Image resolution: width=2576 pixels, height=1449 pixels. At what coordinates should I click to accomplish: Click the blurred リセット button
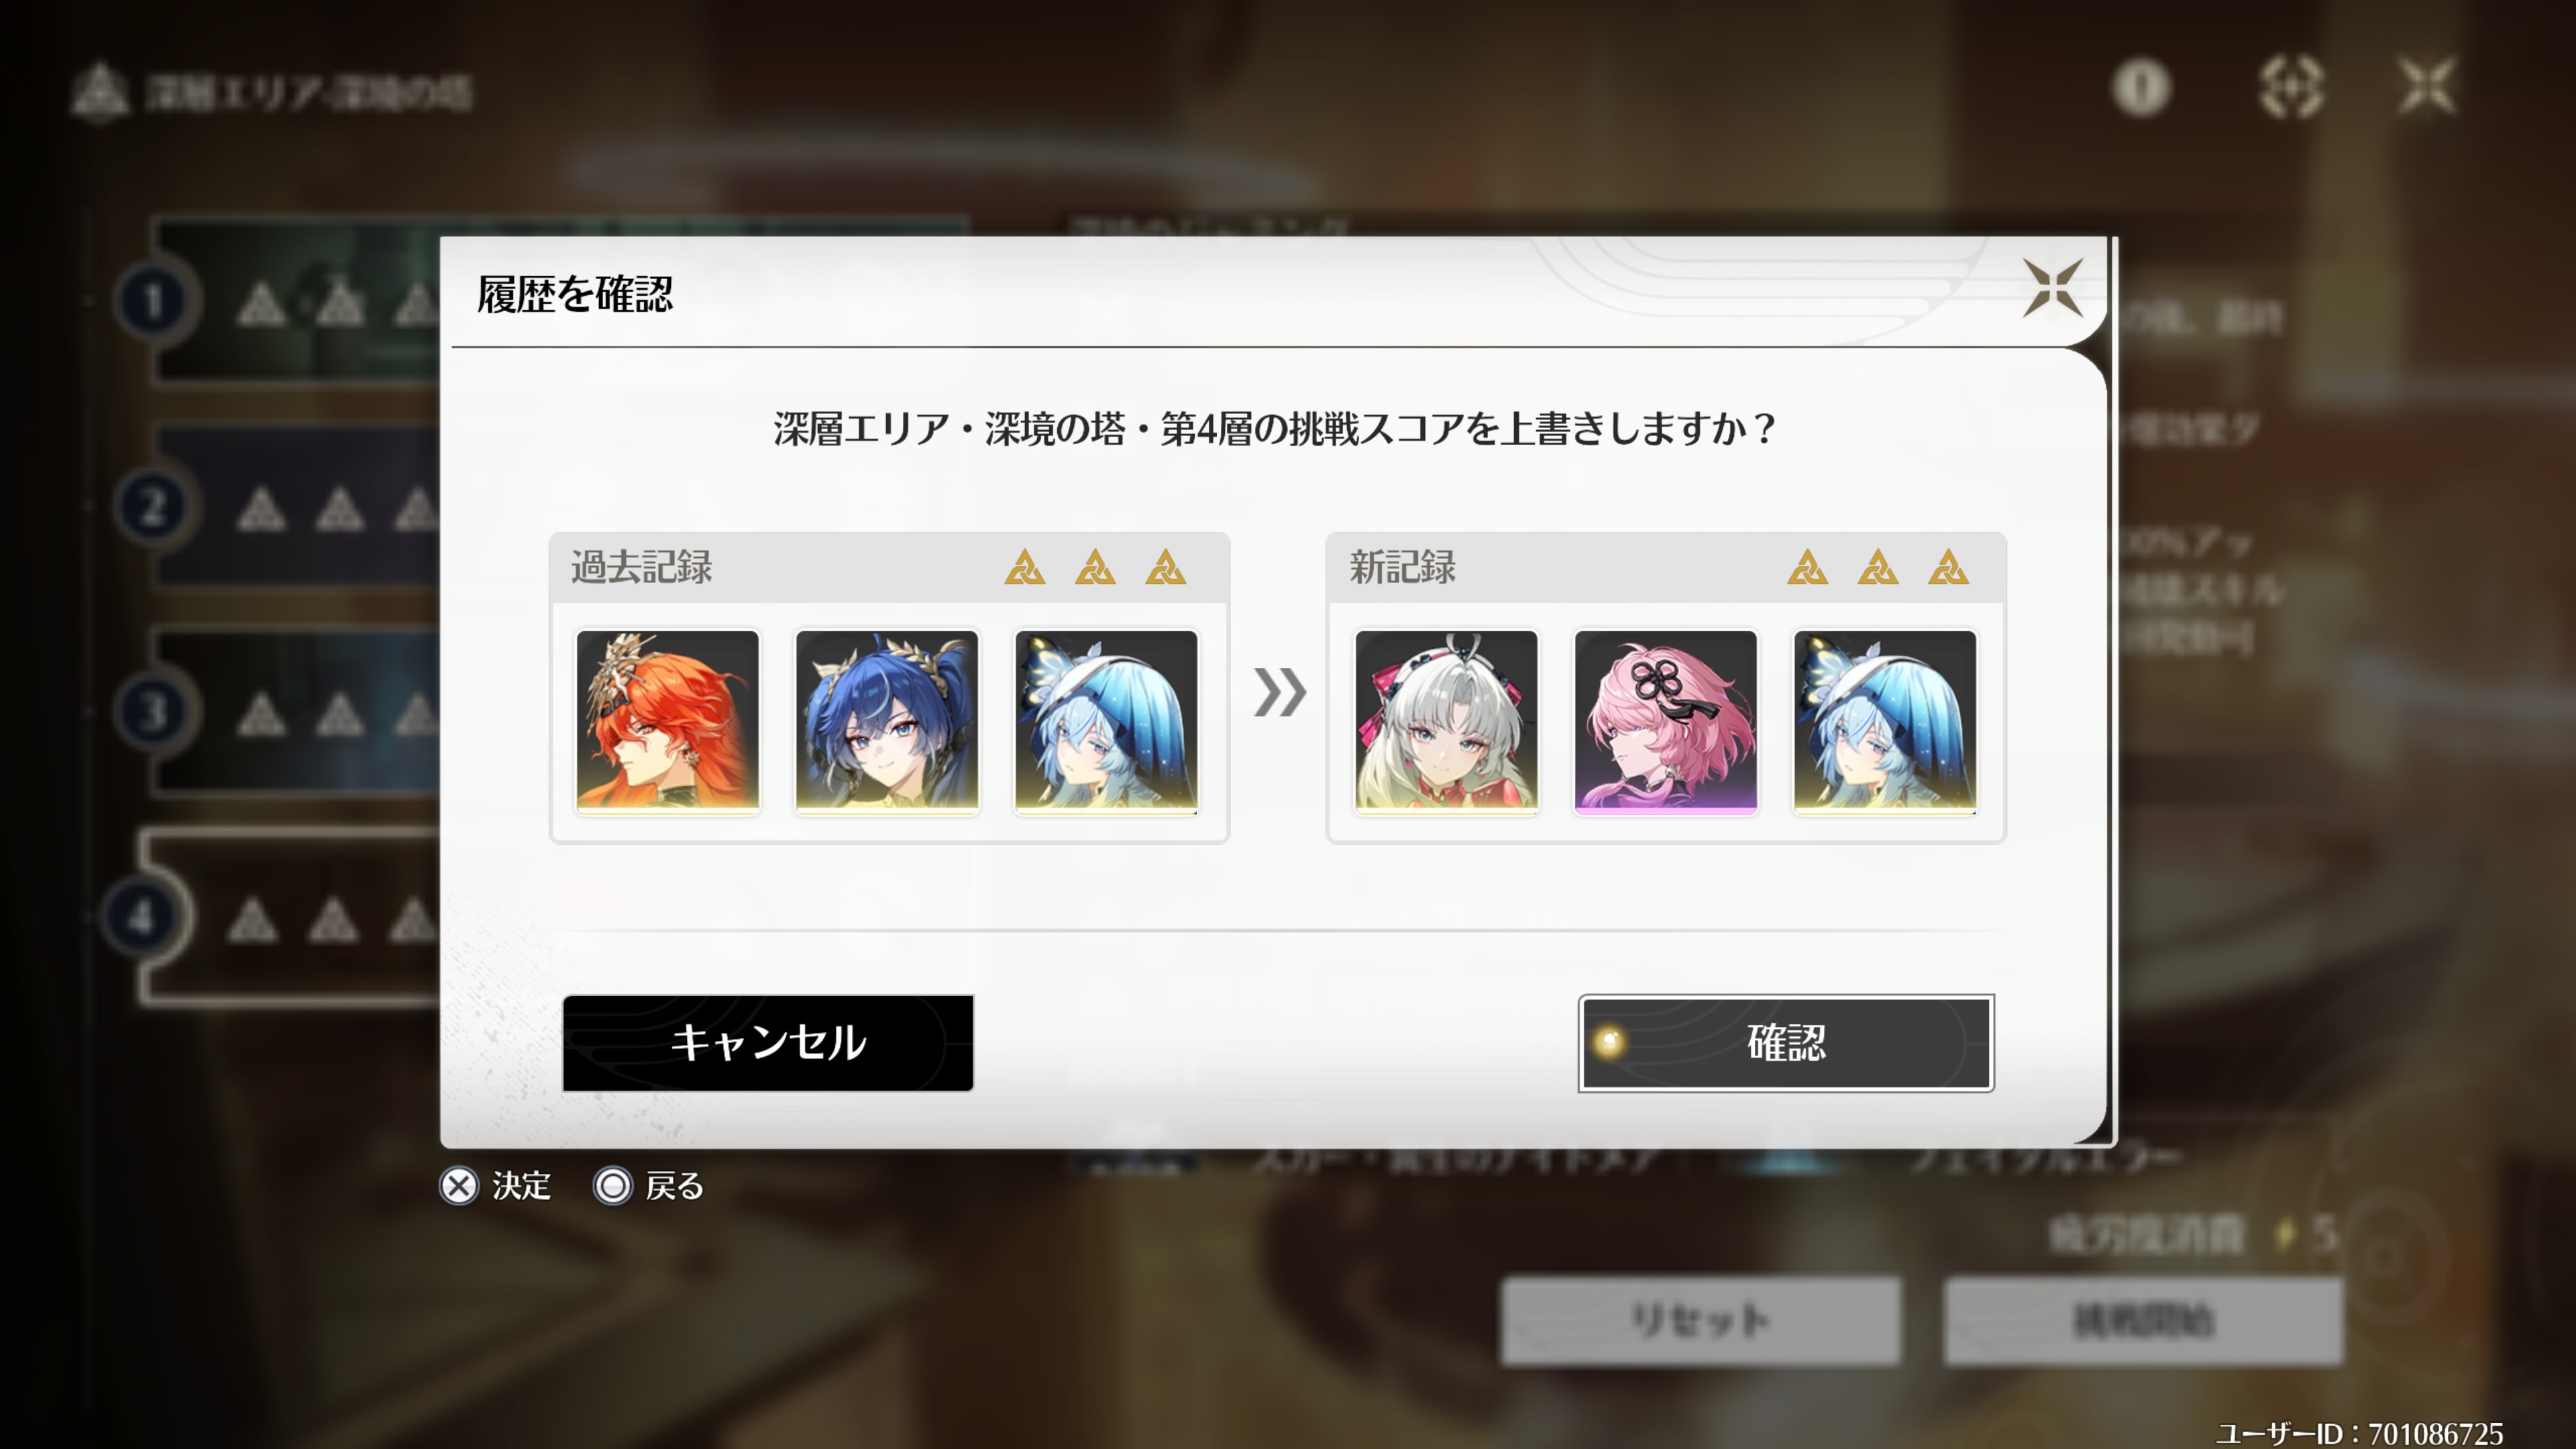pos(1700,1321)
